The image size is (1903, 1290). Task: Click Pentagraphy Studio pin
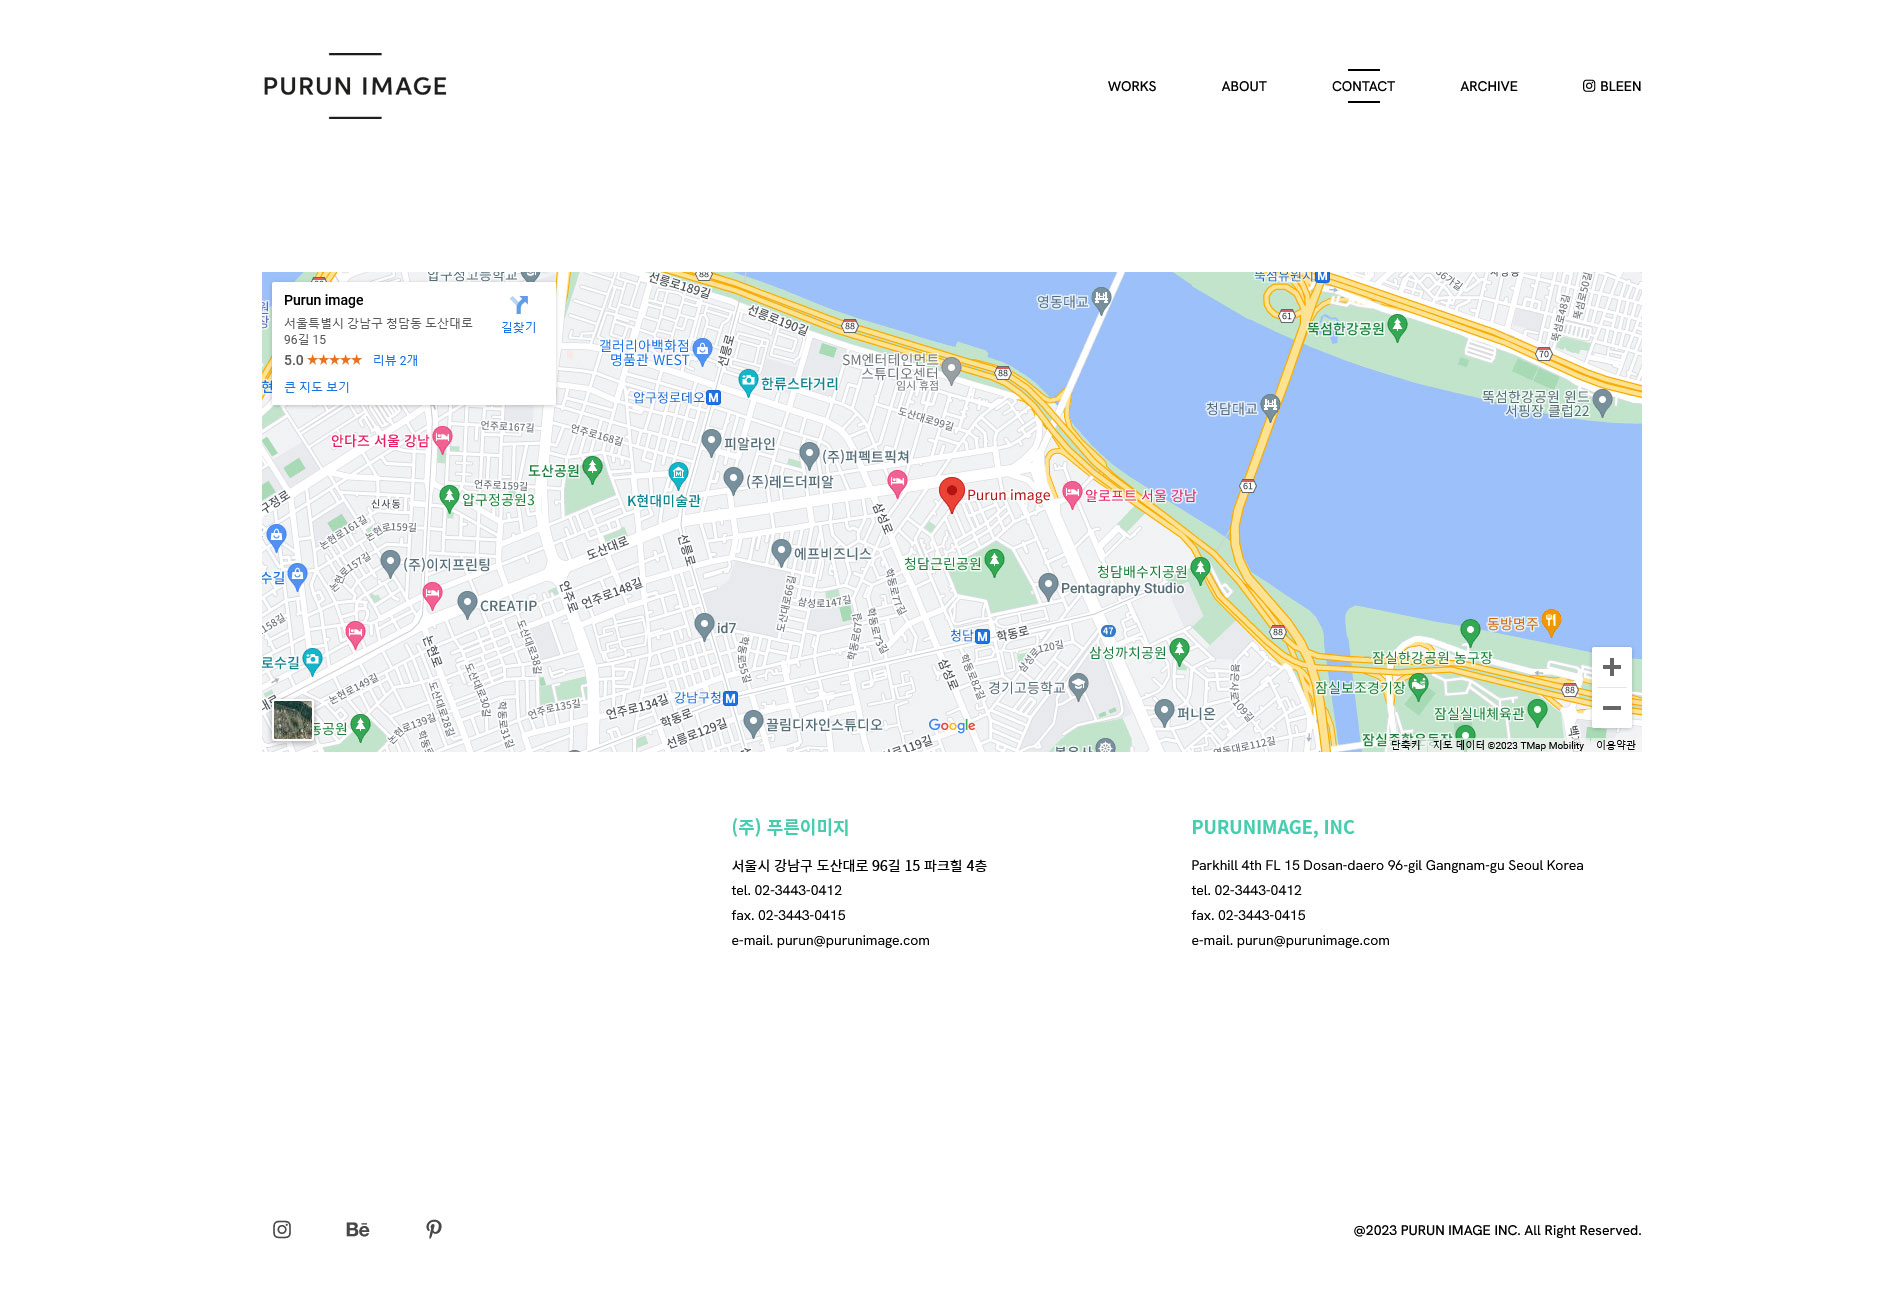tap(1047, 585)
